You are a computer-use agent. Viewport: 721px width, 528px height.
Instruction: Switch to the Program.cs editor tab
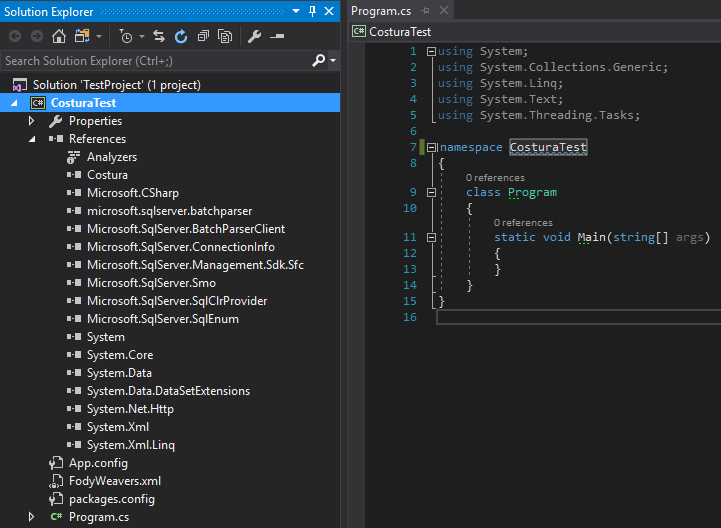tap(381, 11)
